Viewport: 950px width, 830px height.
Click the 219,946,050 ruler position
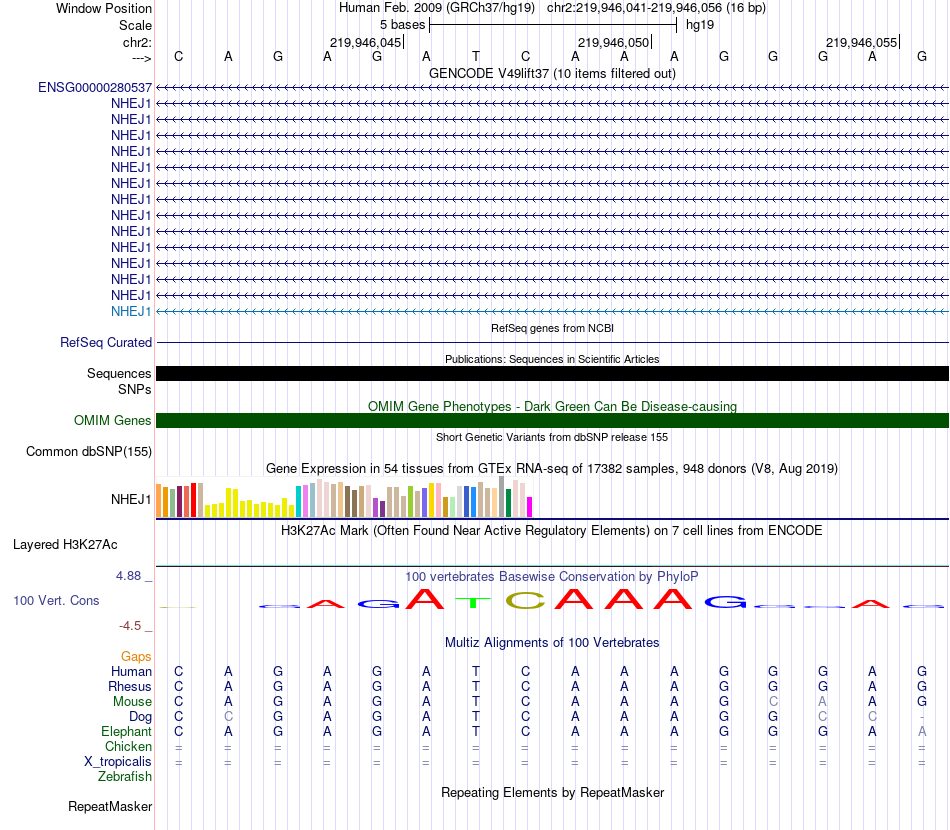(614, 42)
